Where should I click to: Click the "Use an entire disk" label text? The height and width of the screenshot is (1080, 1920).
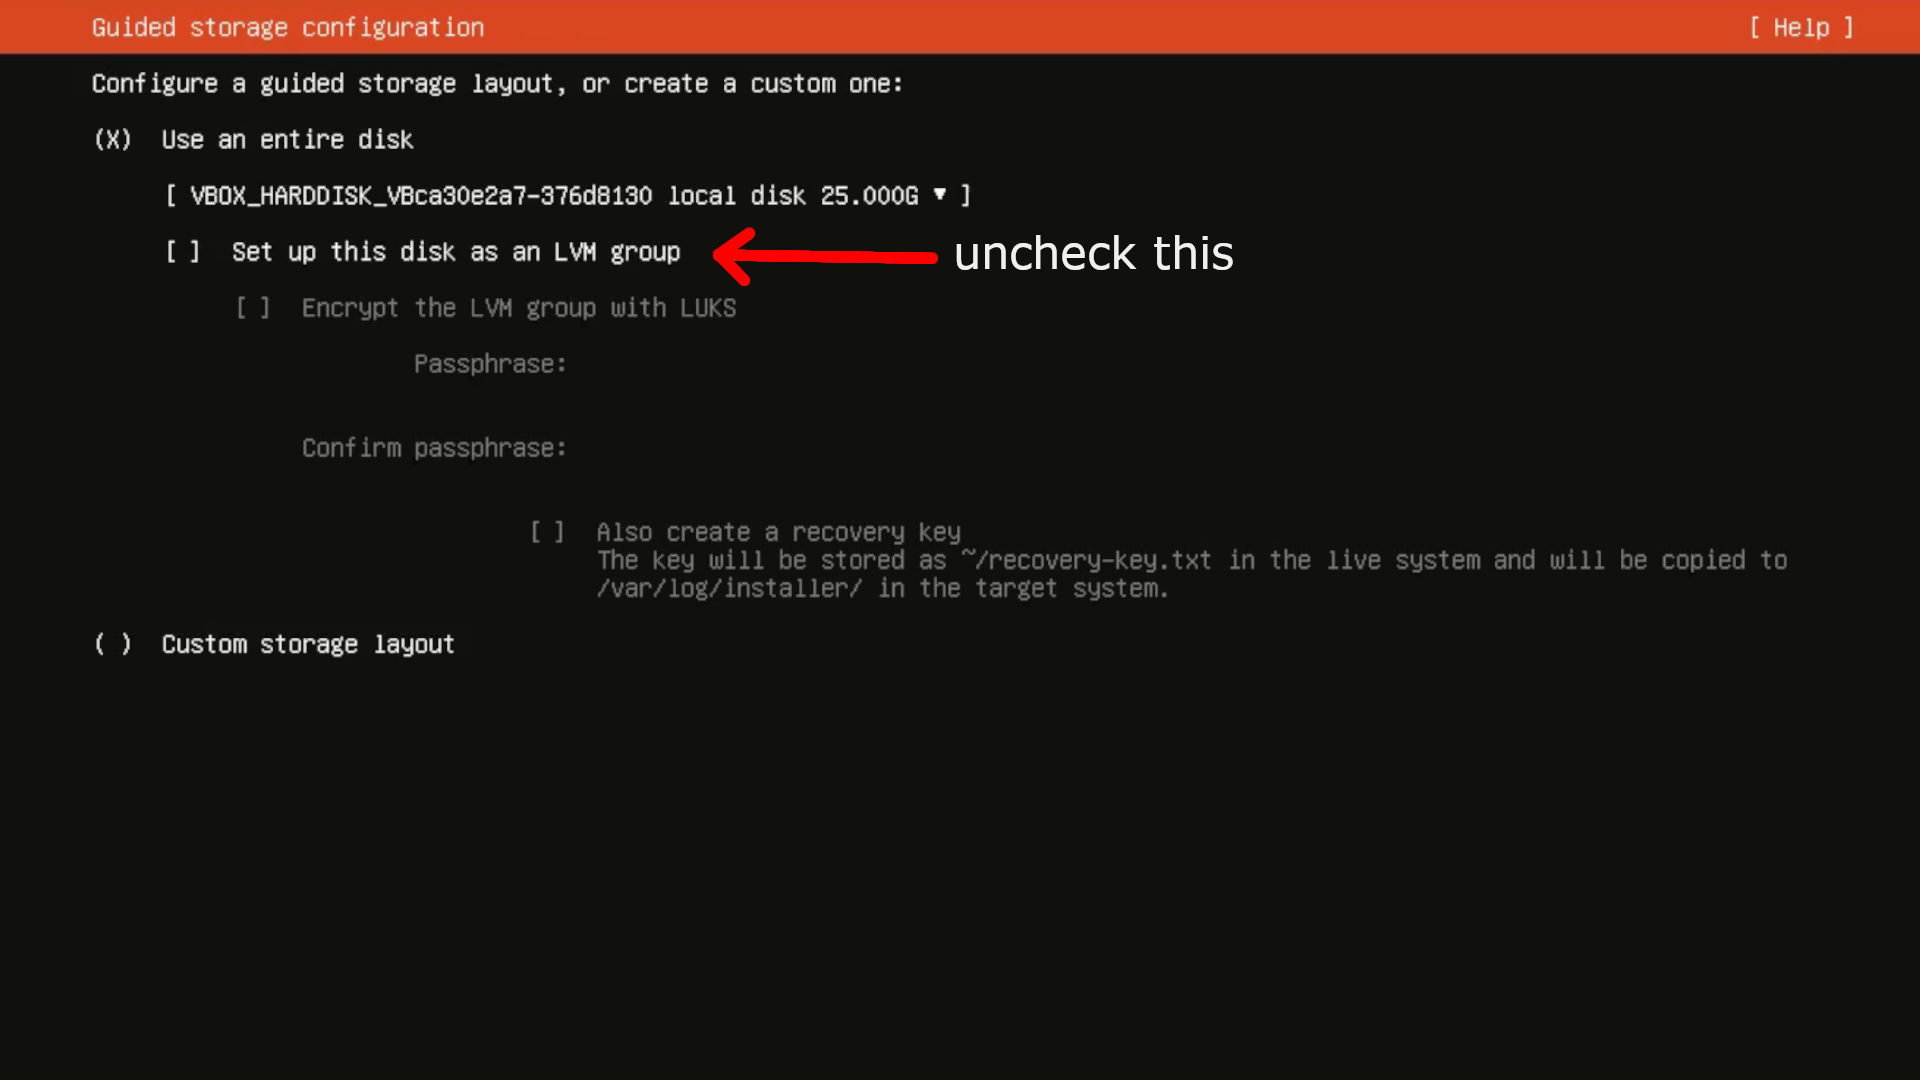point(288,140)
